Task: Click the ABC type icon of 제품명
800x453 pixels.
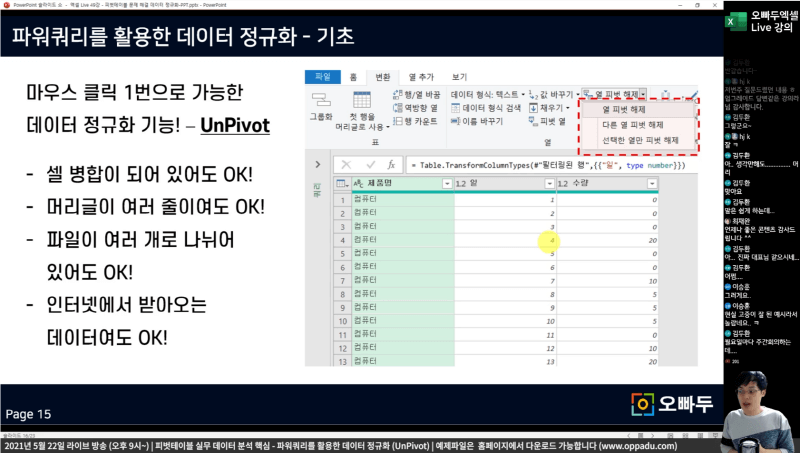Action: (x=358, y=184)
